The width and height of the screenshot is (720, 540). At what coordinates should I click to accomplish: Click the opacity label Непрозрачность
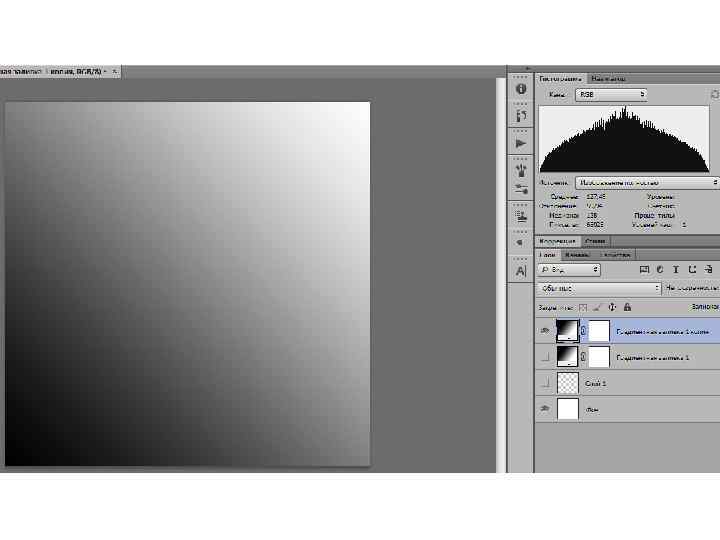pos(692,288)
